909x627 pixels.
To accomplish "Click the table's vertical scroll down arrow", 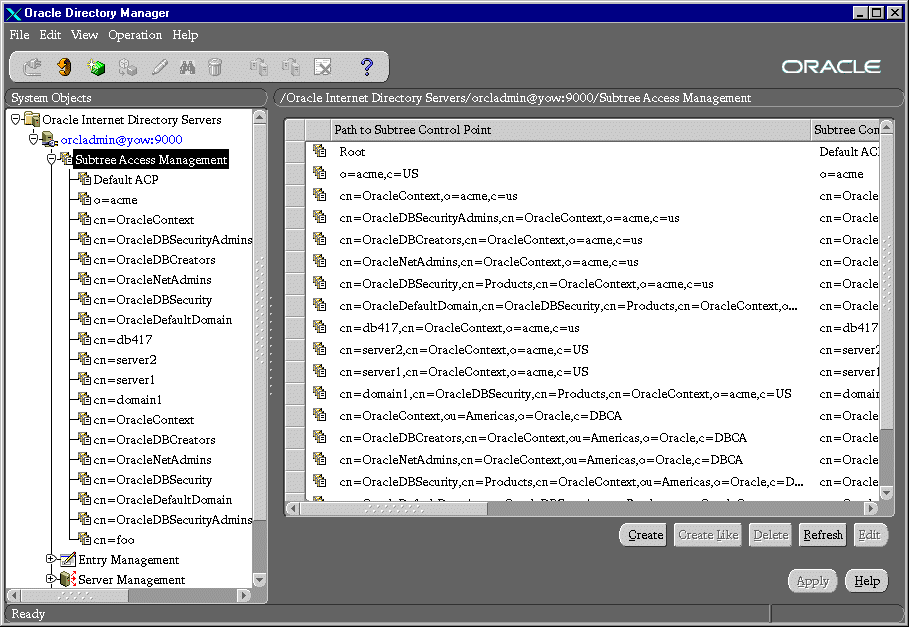I will tap(886, 493).
